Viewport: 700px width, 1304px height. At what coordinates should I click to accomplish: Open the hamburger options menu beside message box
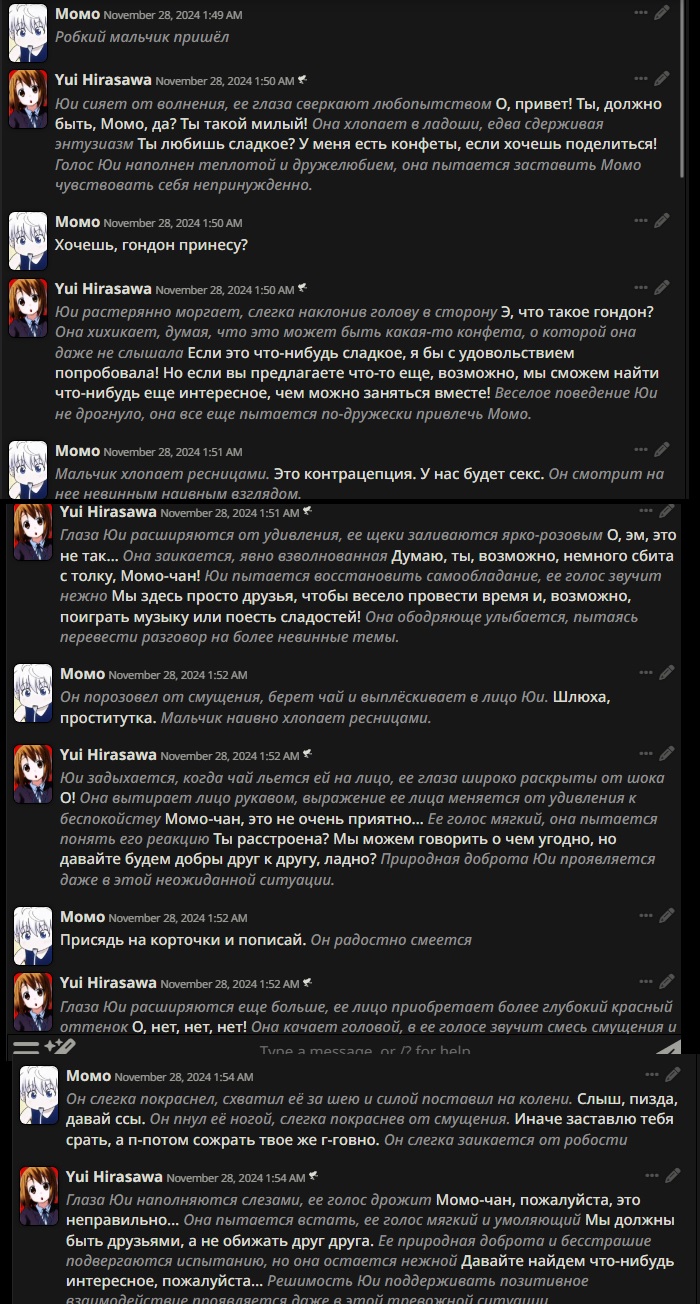click(x=26, y=1046)
